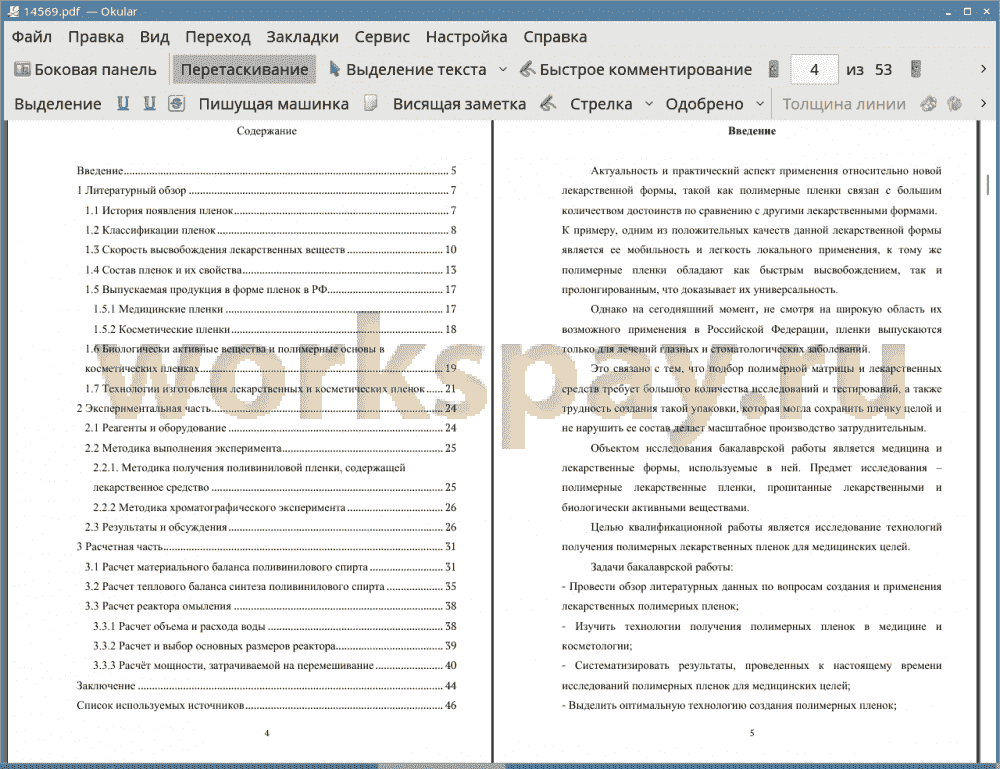The height and width of the screenshot is (769, 1000).
Task: Select the Пишущая машинка typewriter tool
Action: click(x=274, y=104)
